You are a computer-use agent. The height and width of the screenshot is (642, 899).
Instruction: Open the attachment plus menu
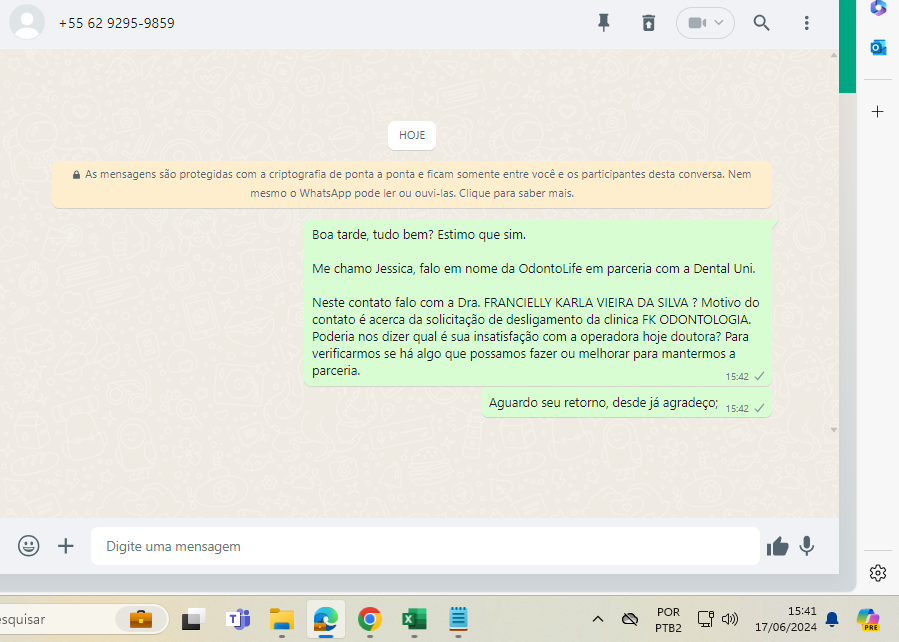coord(66,546)
